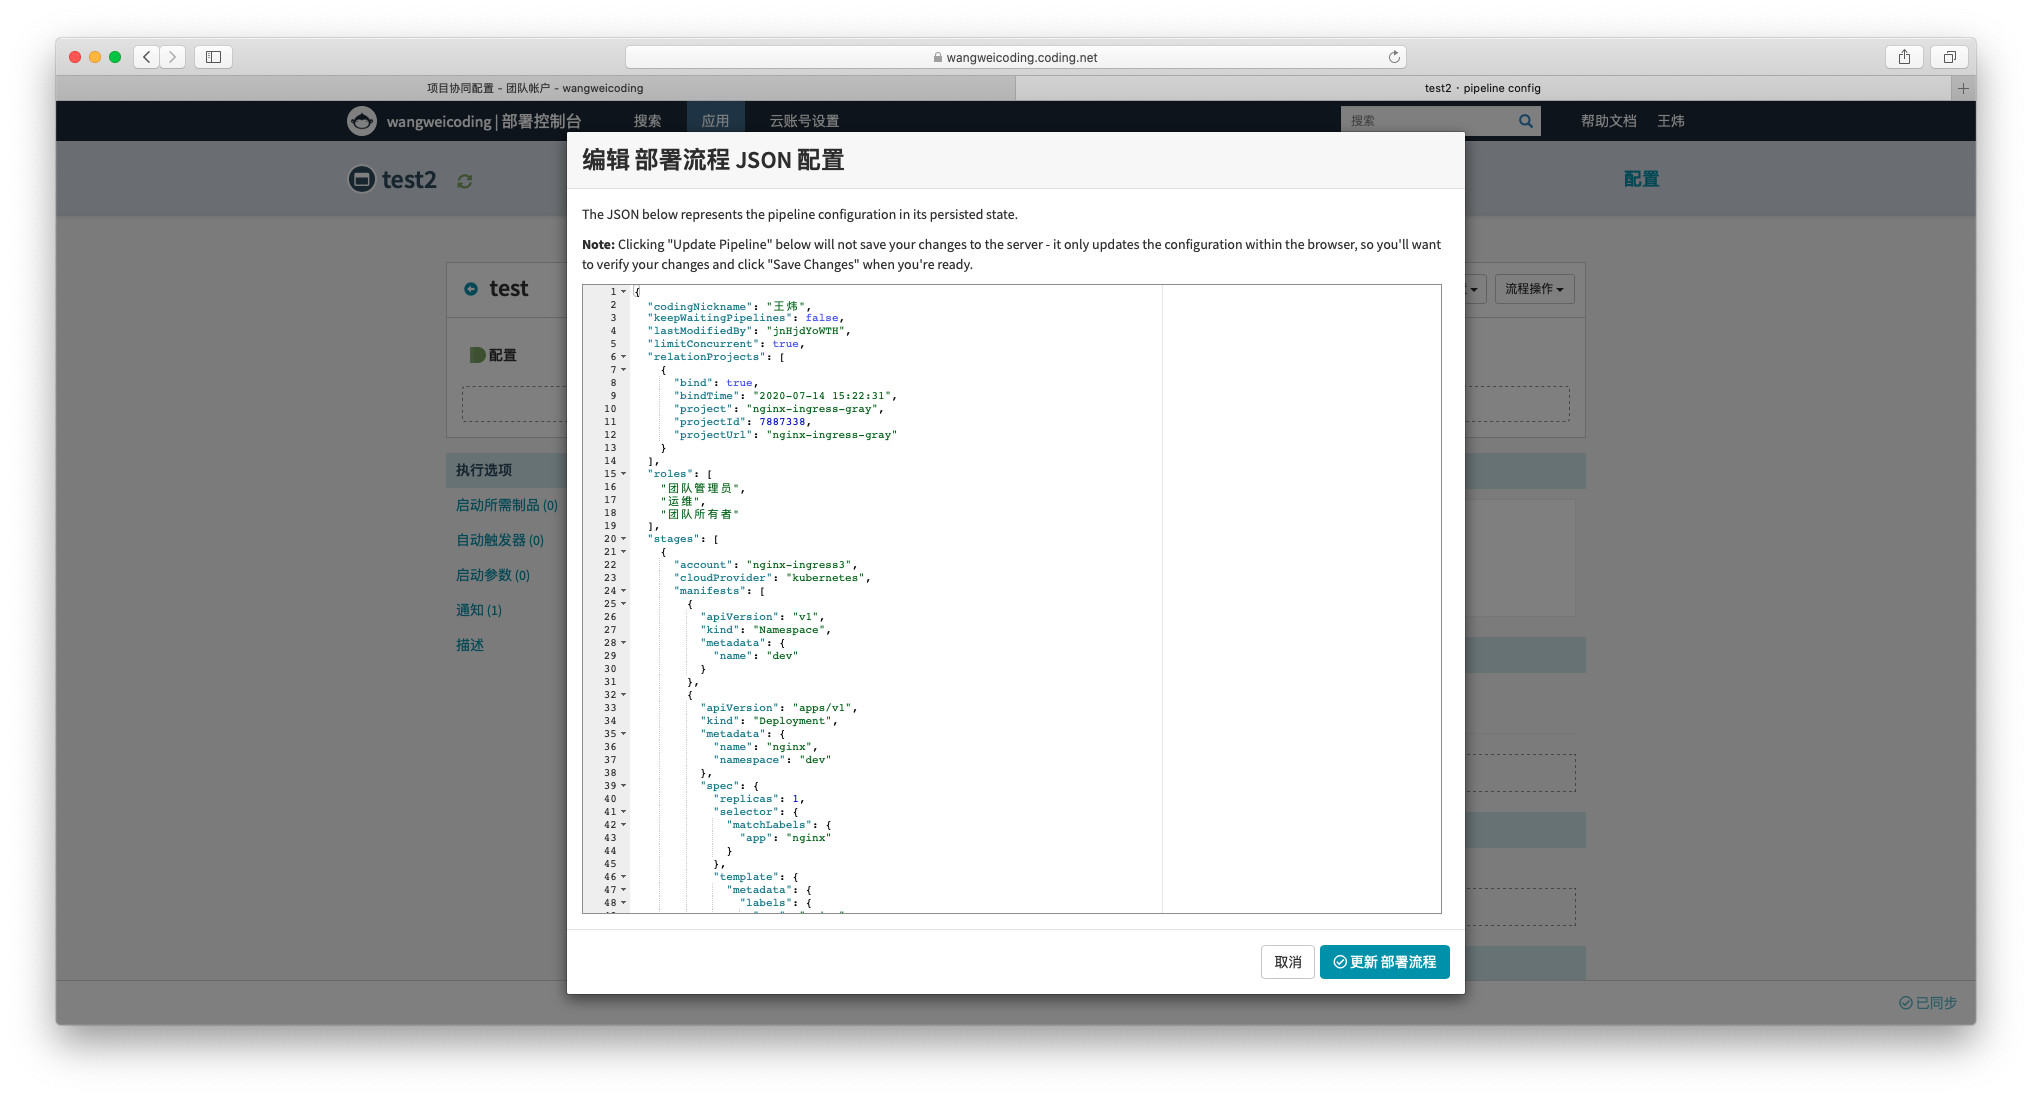Click the 更新 部署流程 button
The height and width of the screenshot is (1099, 2032).
point(1384,962)
